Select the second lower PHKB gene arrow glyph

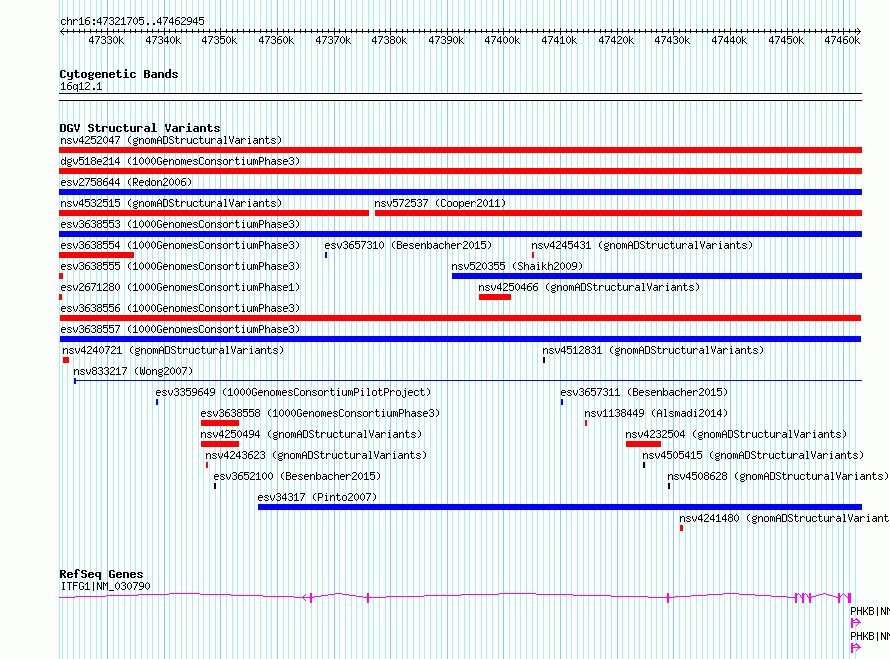856,648
